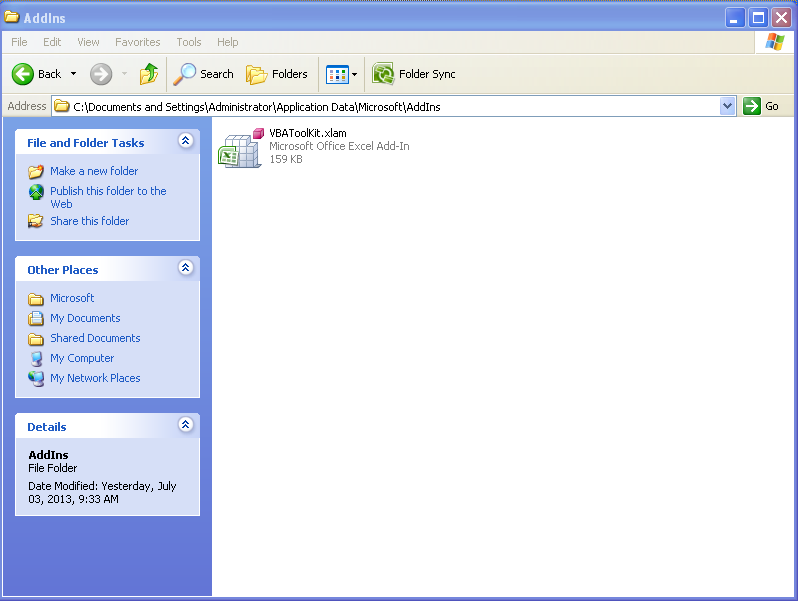Go to Shared Documents link
The image size is (798, 601).
pos(95,338)
